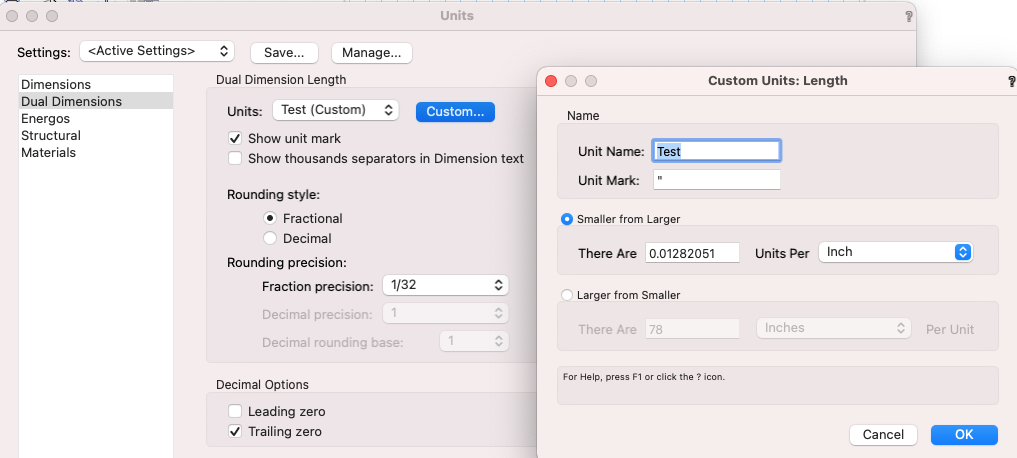
Task: Toggle the Show unit mark checkbox
Action: point(235,138)
